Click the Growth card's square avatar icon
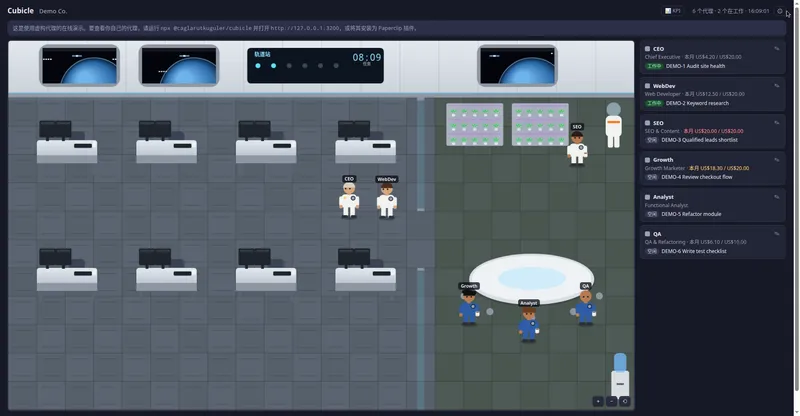This screenshot has width=800, height=416. tap(647, 160)
